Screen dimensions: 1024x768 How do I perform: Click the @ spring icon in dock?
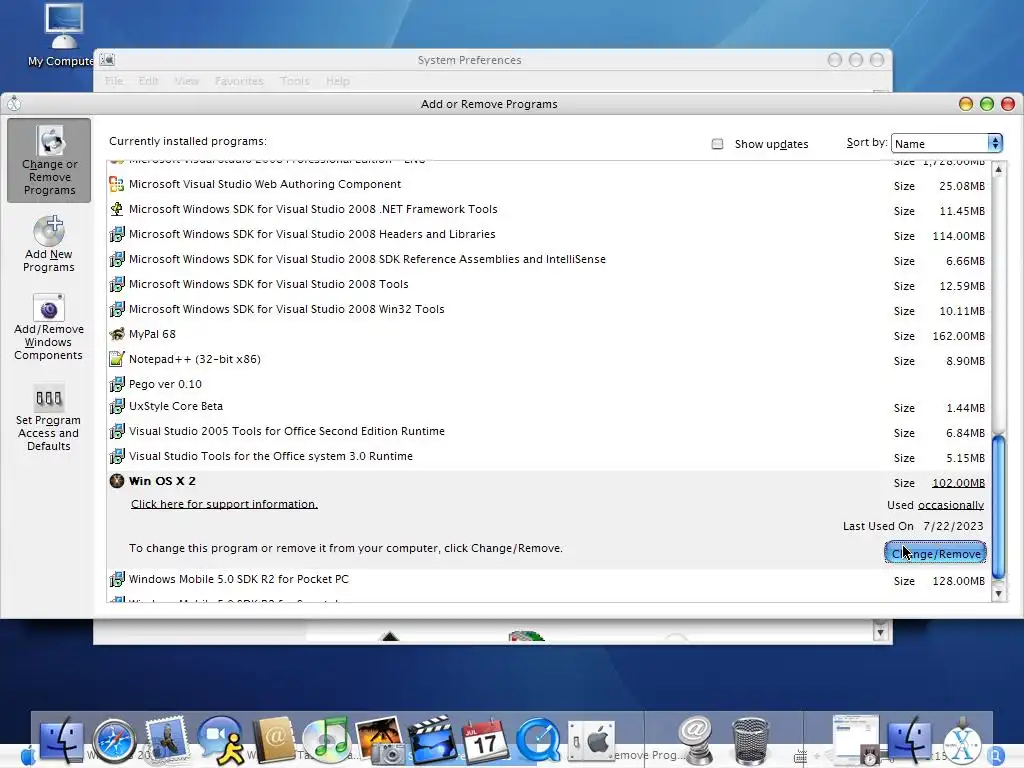click(695, 741)
